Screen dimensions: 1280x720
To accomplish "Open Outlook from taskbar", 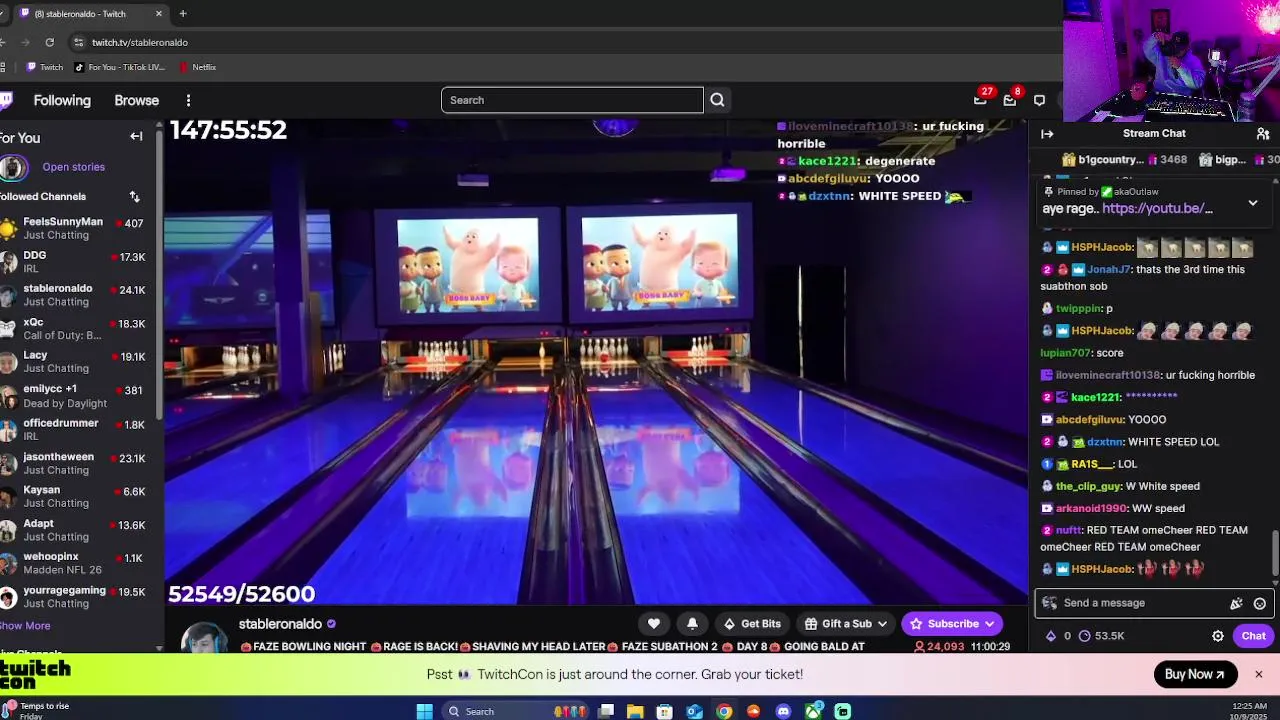I will (695, 711).
